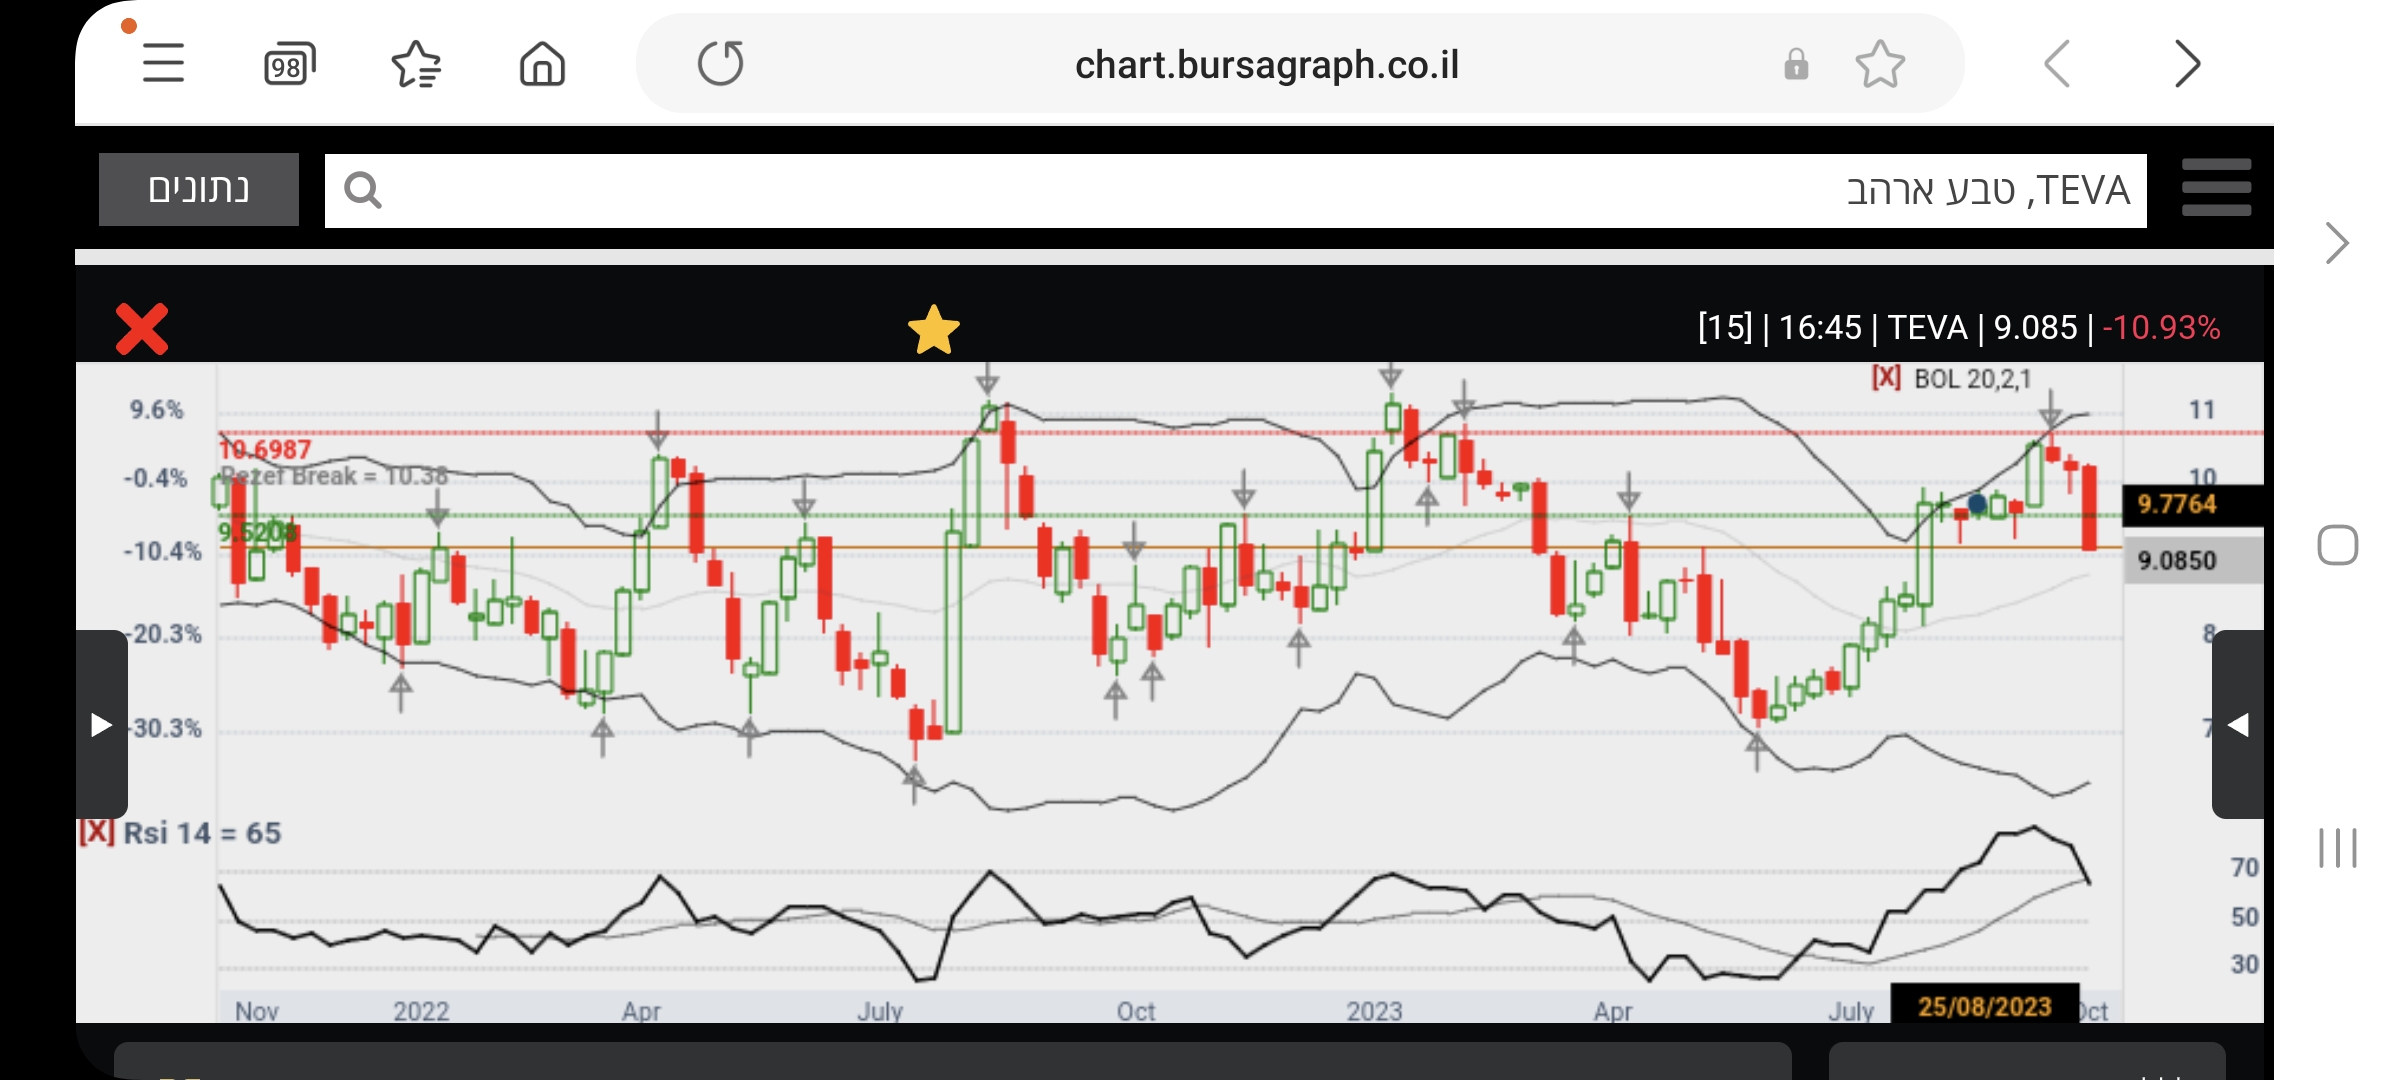Open the tabs counter showing 98
Image resolution: width=2400 pixels, height=1080 pixels.
pyautogui.click(x=289, y=65)
